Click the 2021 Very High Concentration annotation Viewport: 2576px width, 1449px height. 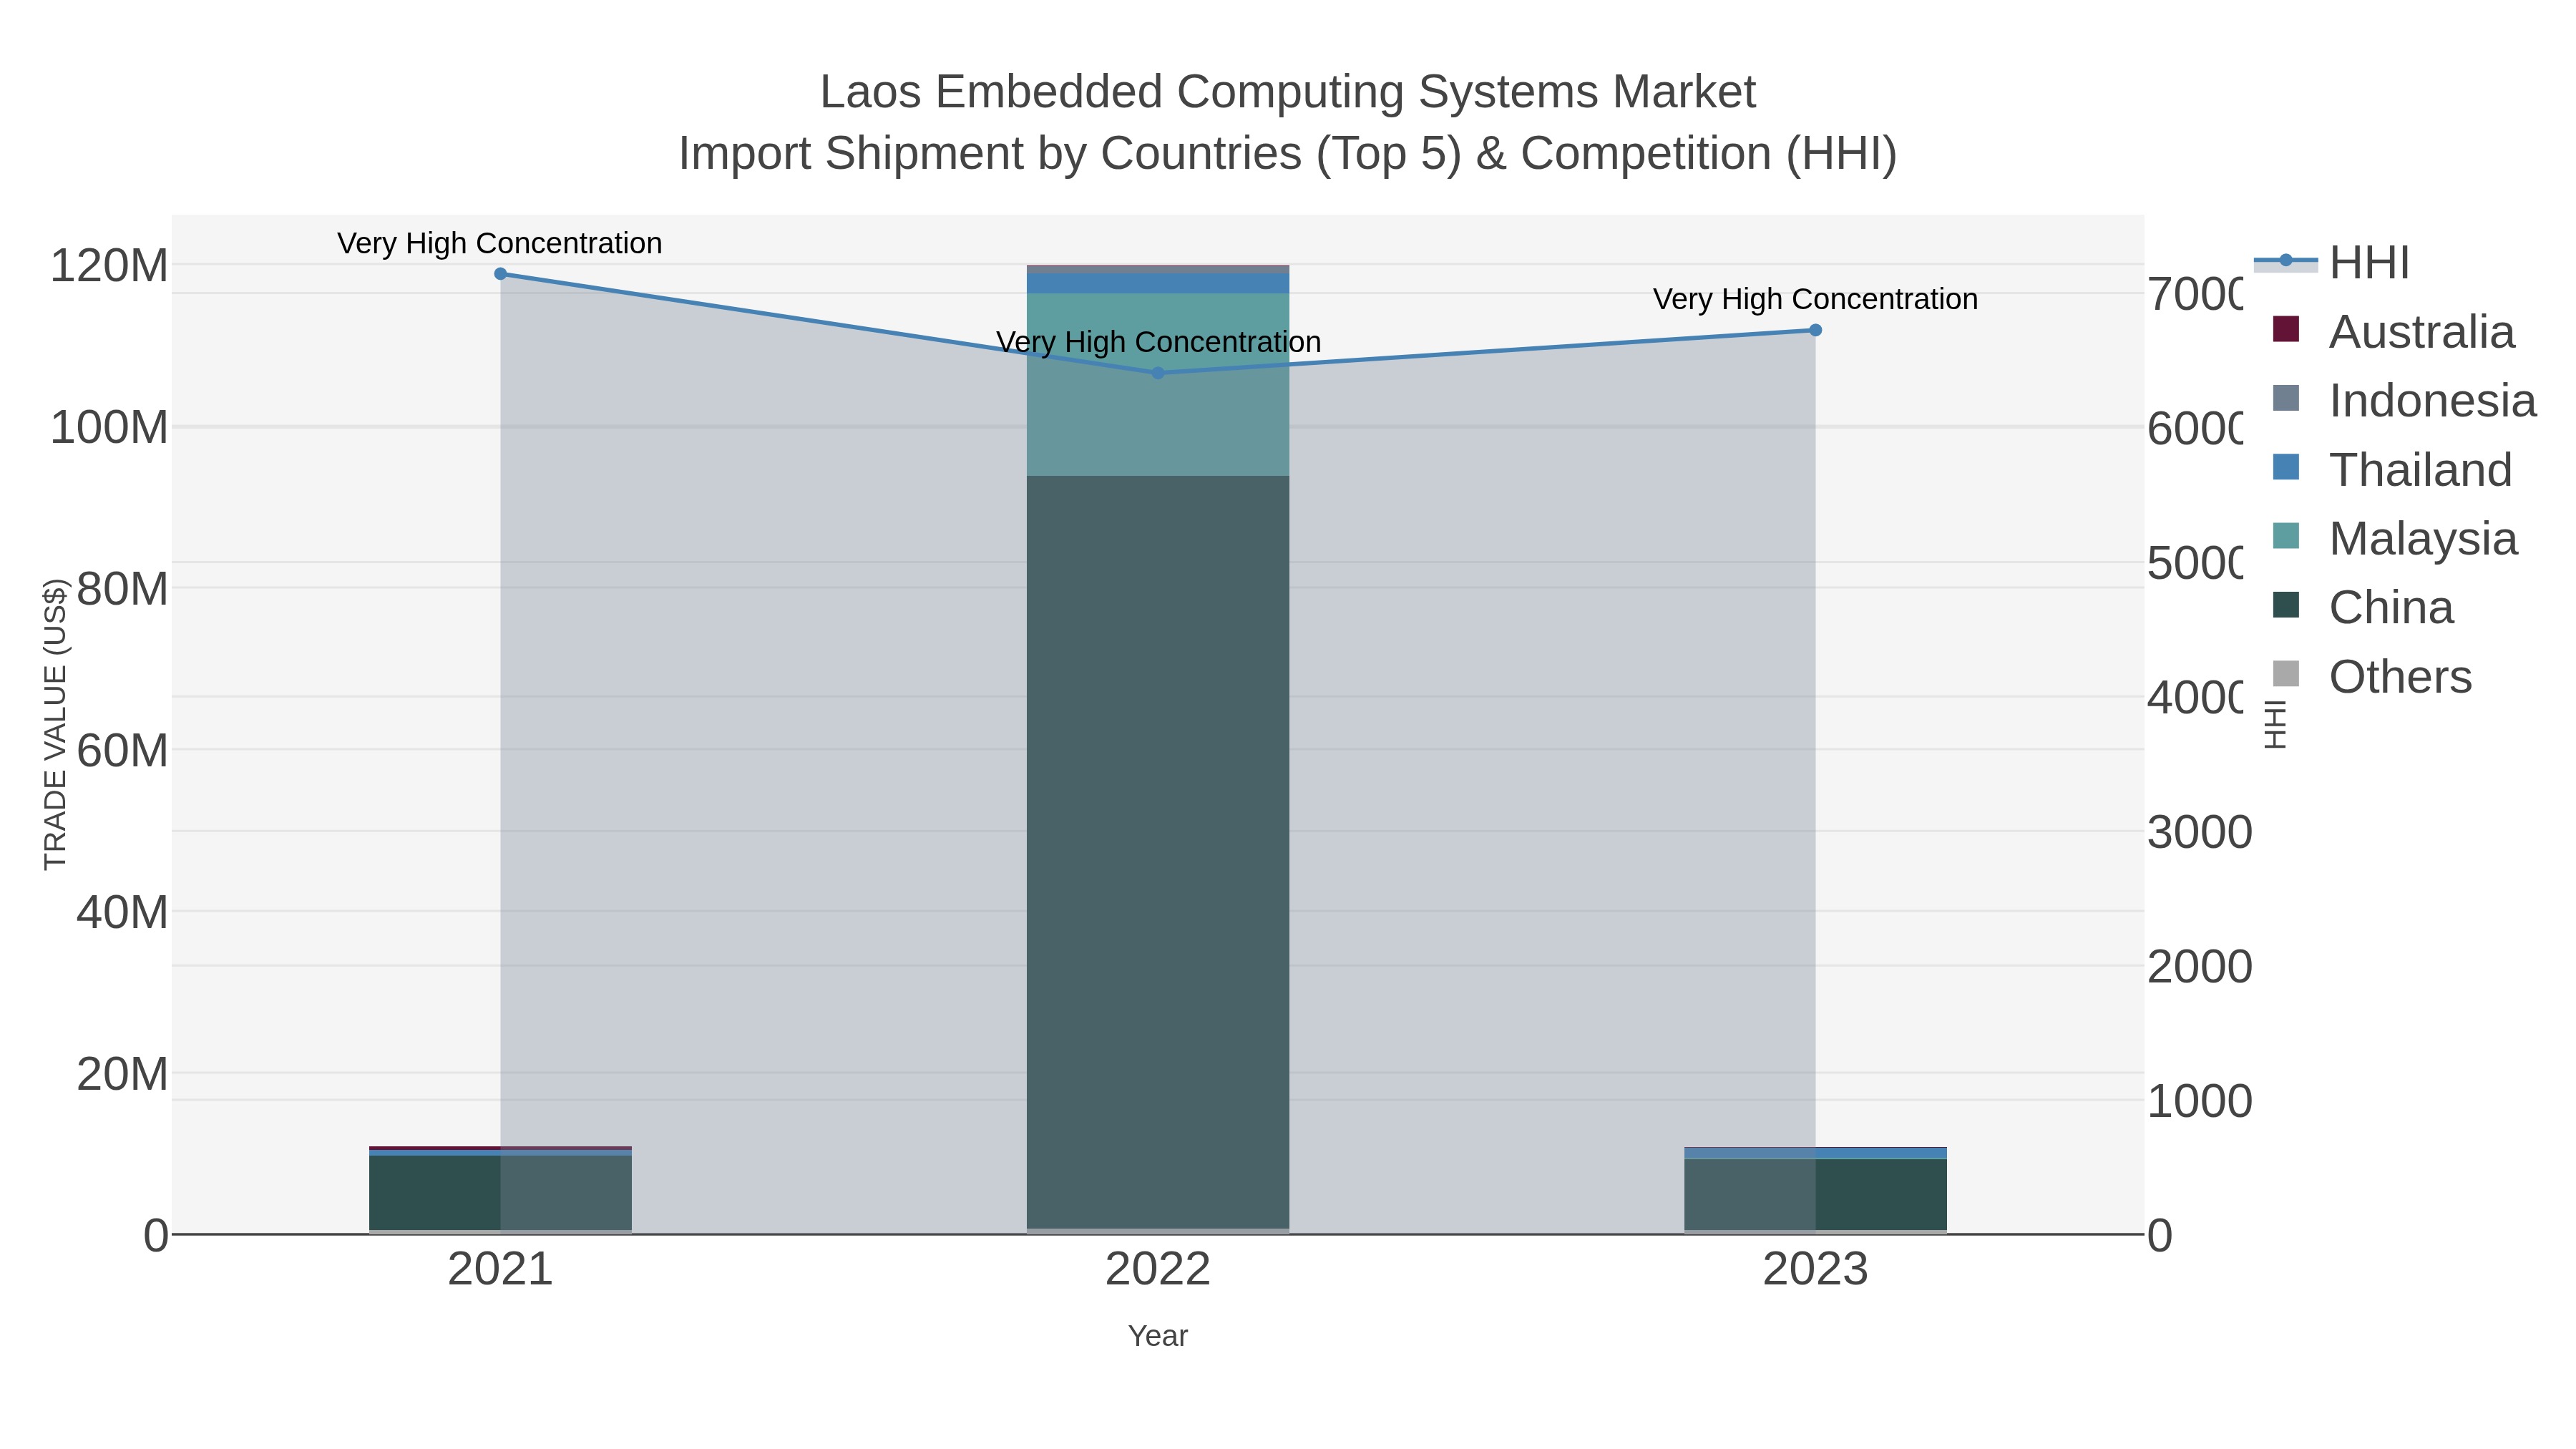tap(500, 244)
